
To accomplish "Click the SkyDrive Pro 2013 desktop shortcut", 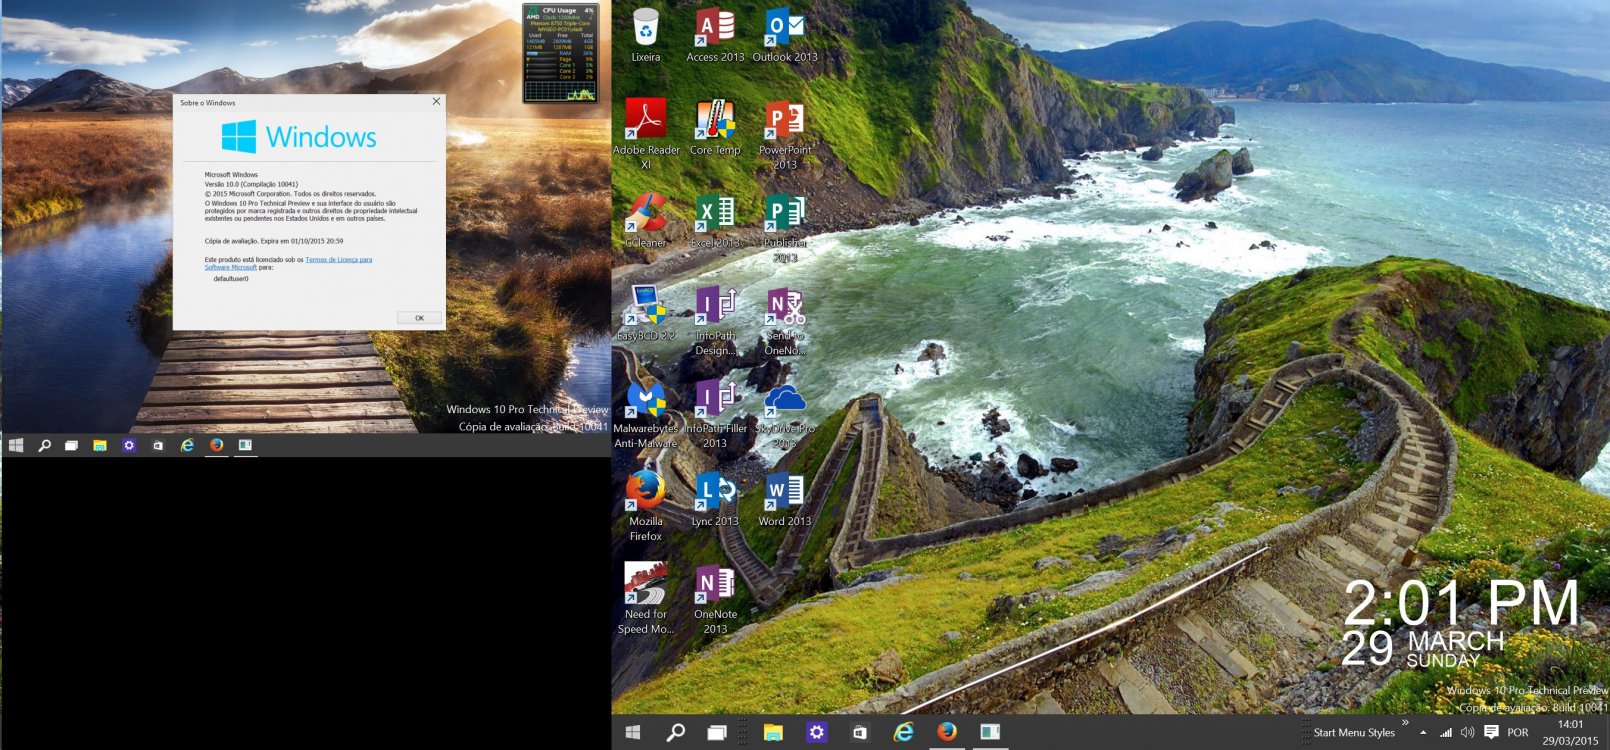I will (x=785, y=415).
